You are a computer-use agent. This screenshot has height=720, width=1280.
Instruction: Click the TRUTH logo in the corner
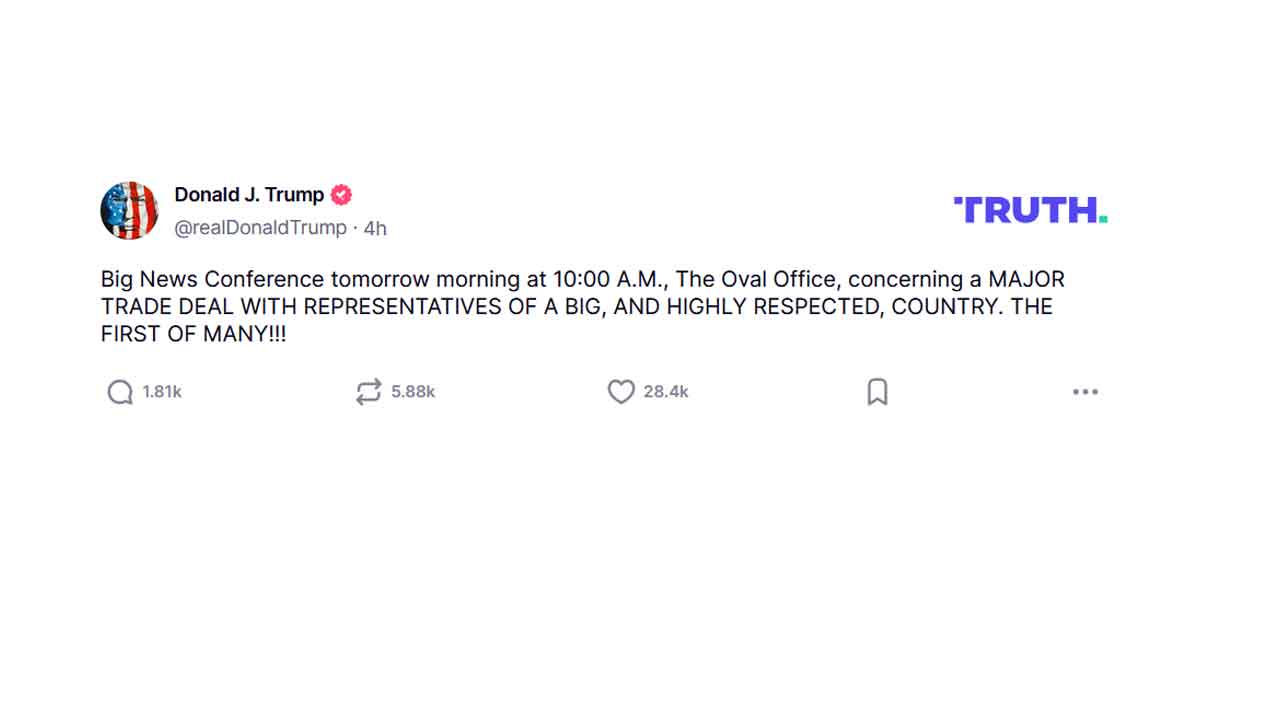(x=1030, y=210)
